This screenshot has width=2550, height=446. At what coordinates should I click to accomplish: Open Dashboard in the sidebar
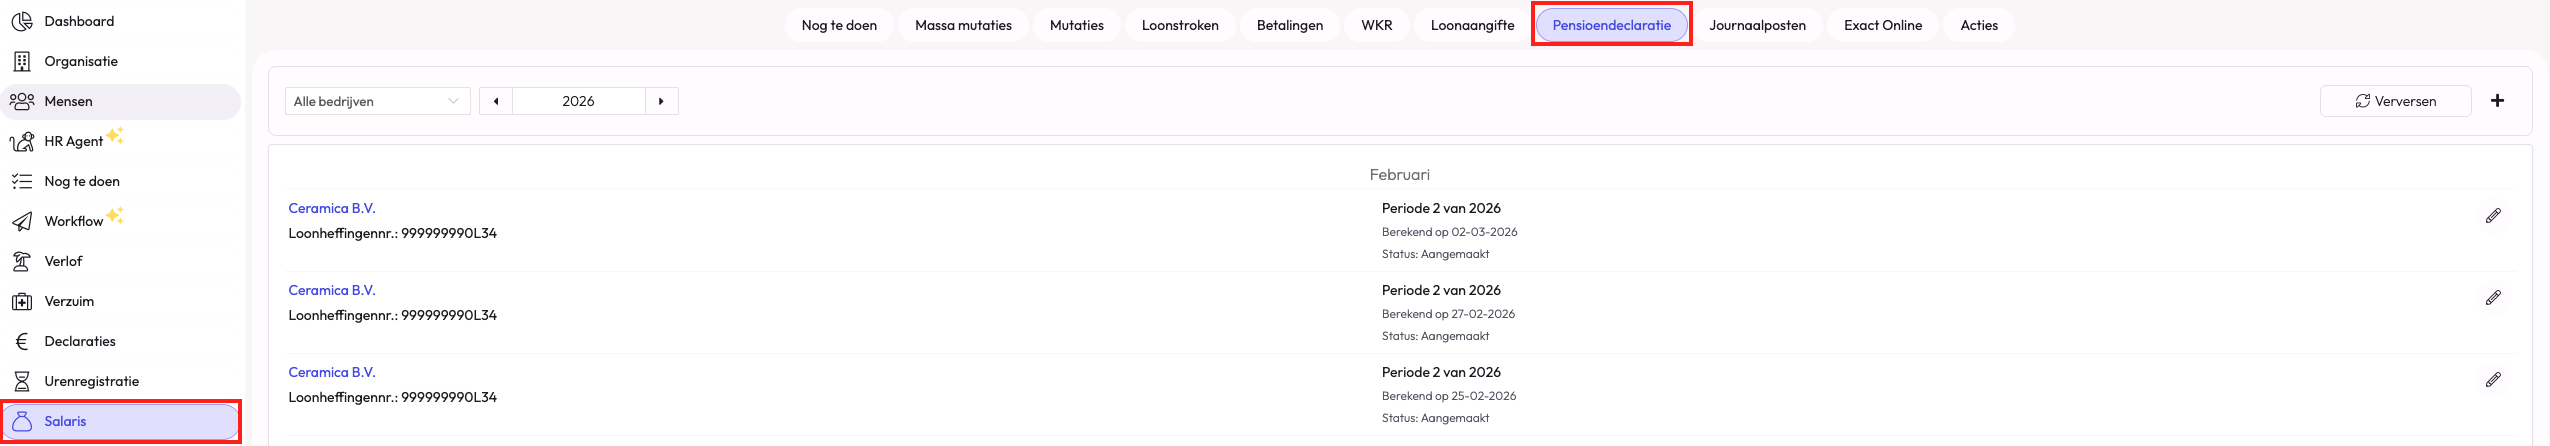(79, 21)
